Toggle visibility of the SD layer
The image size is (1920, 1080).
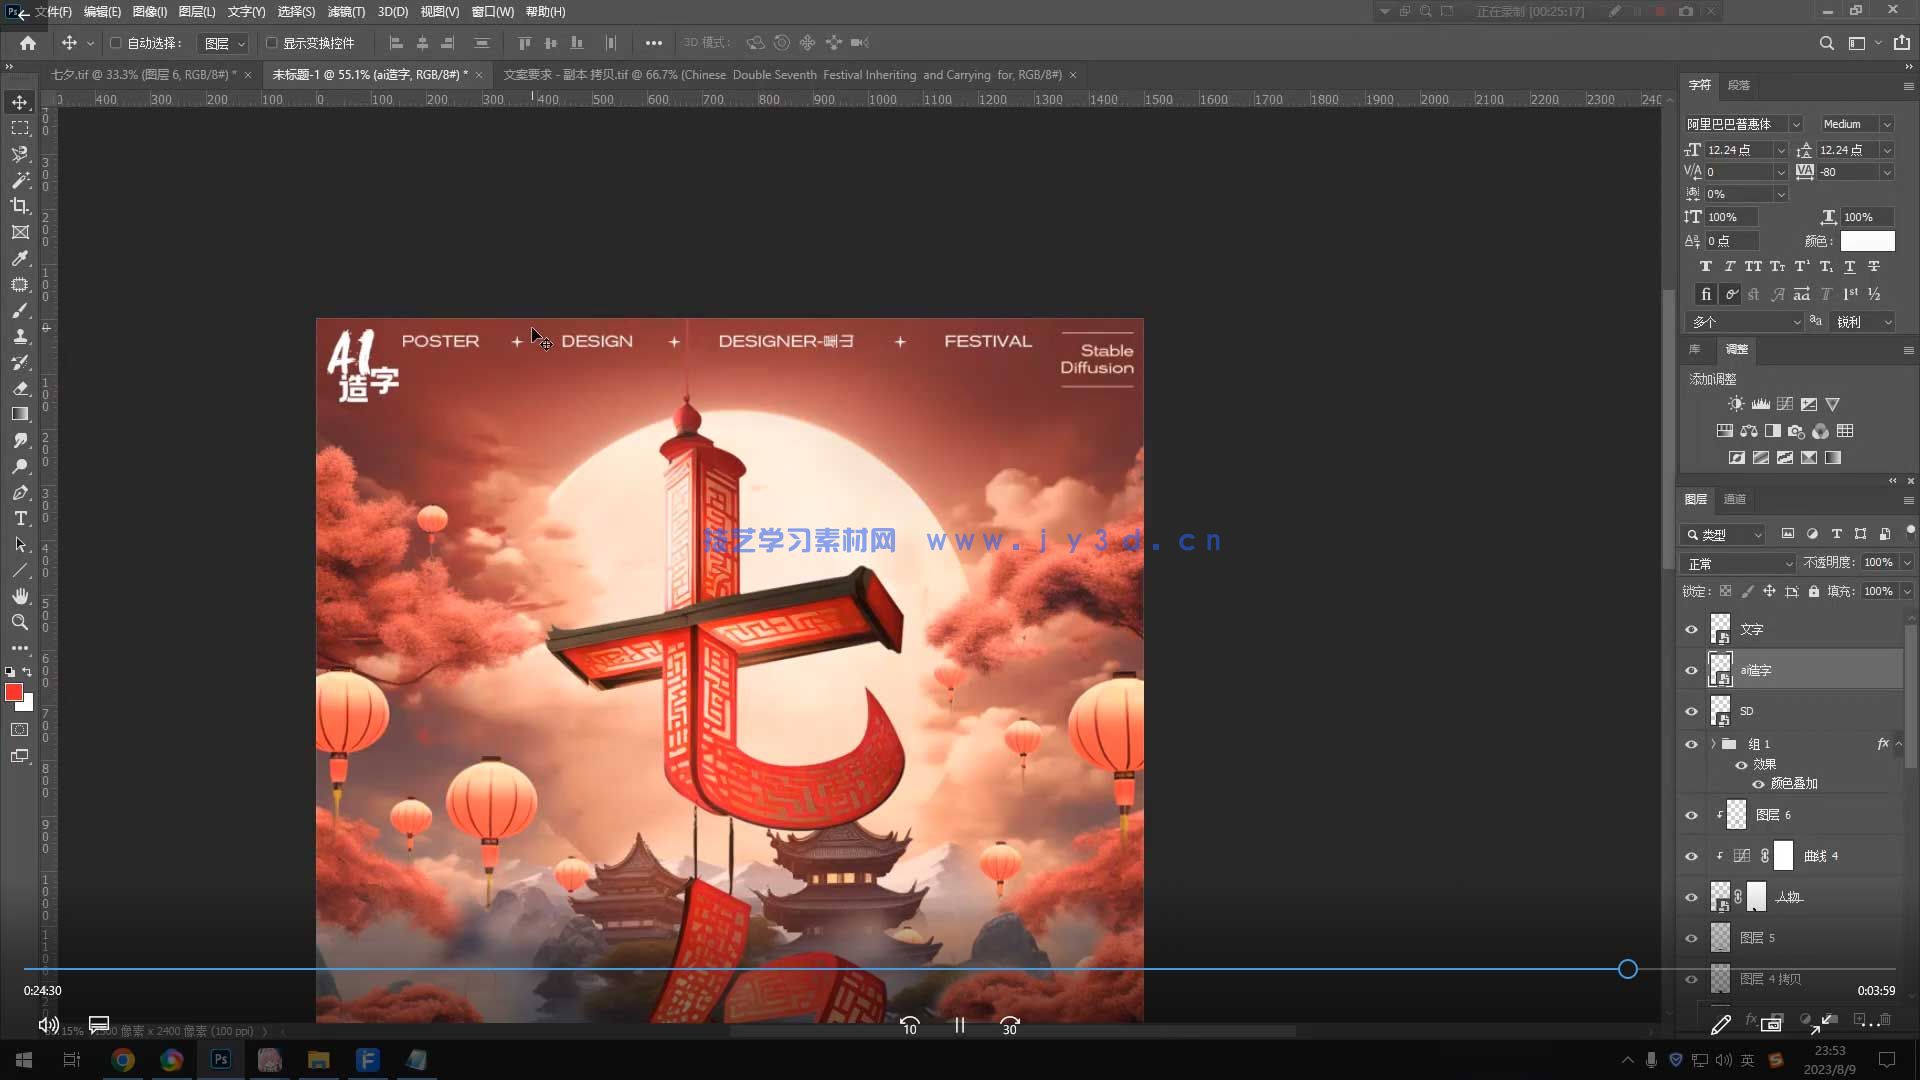(1691, 711)
